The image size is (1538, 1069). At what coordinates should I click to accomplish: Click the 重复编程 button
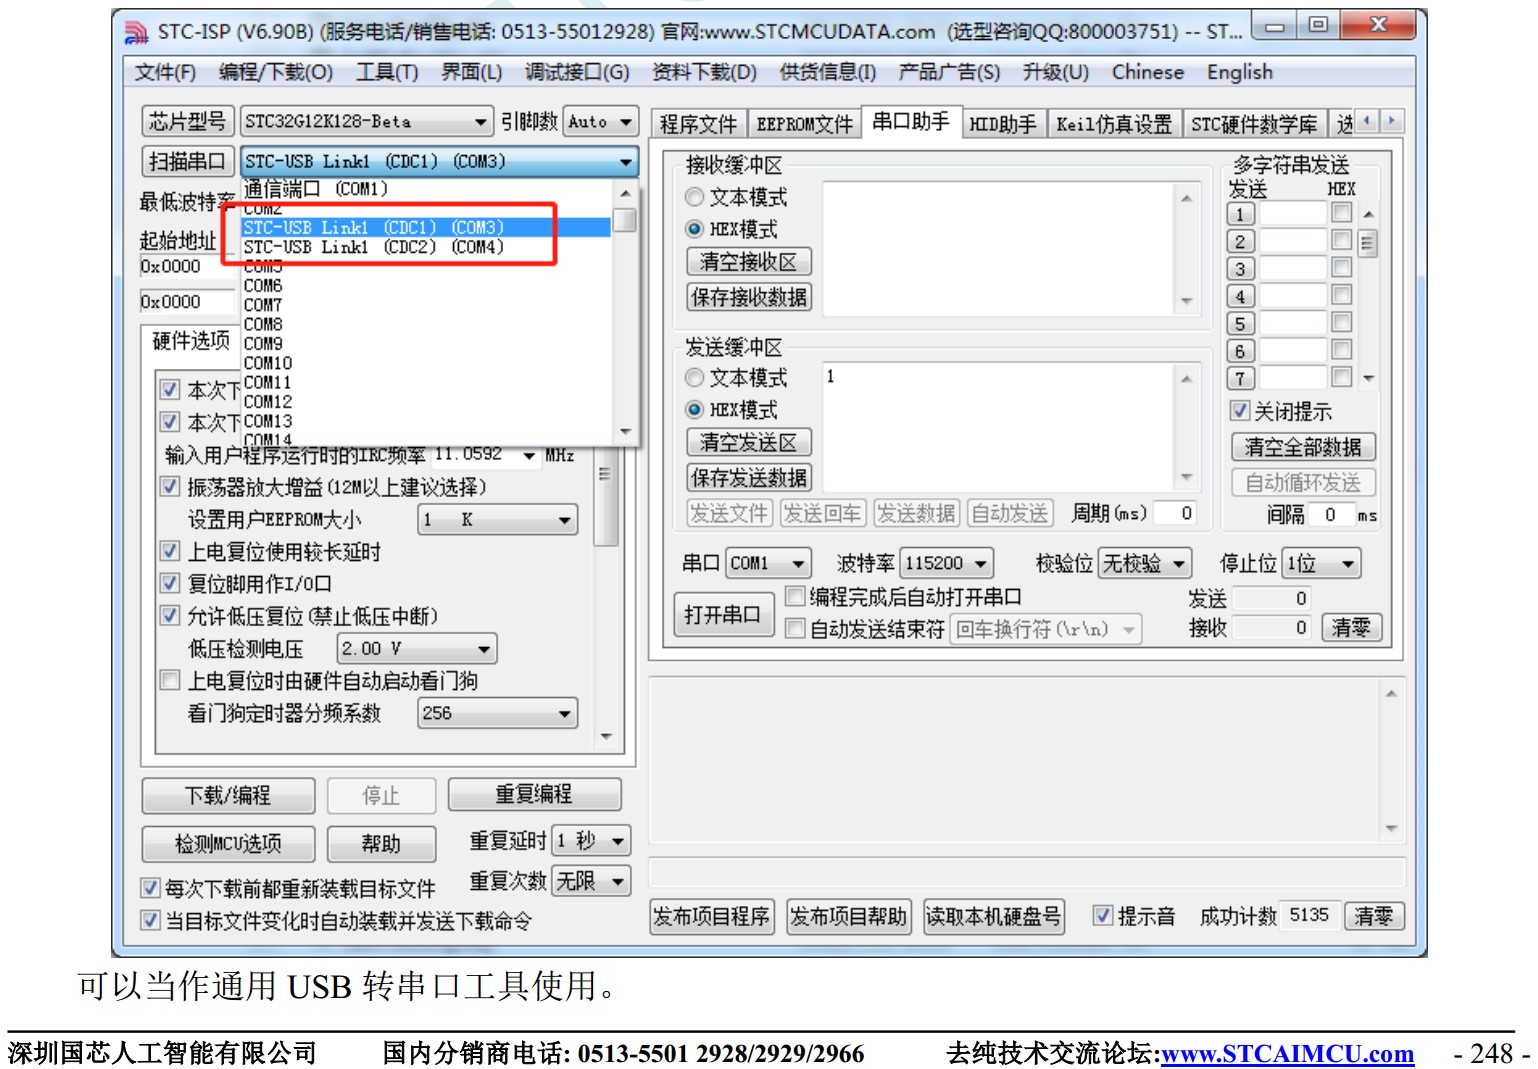point(534,795)
